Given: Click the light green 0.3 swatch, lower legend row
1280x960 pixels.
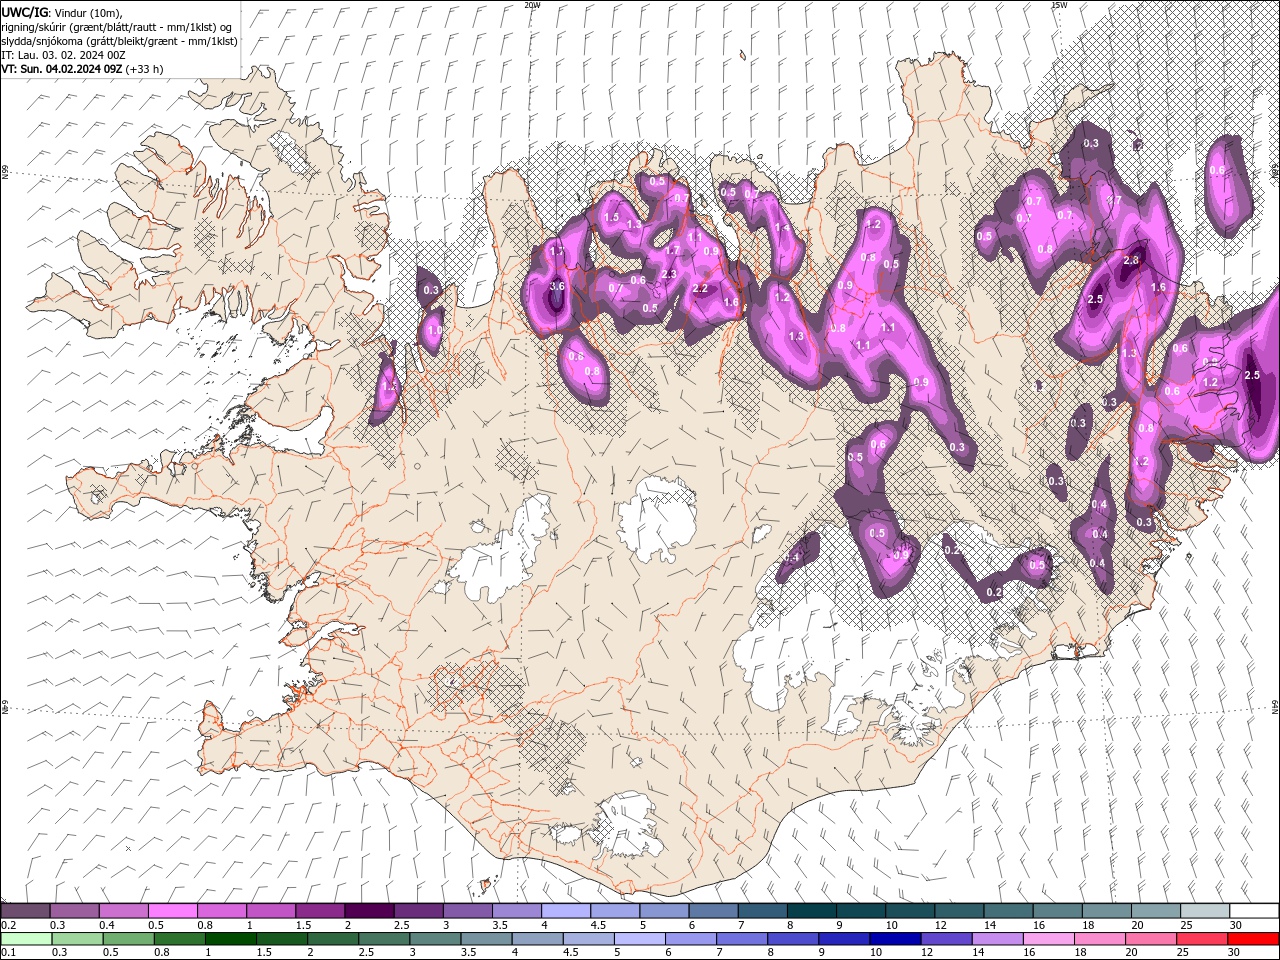Looking at the screenshot, I should [78, 939].
